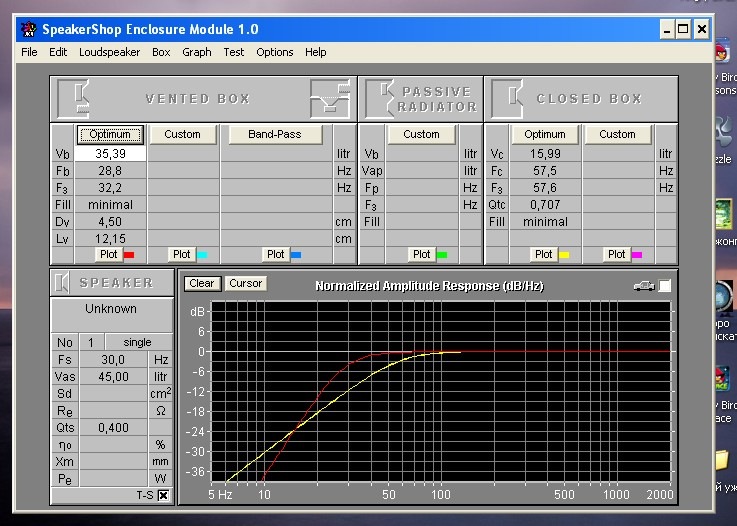This screenshot has width=737, height=526.
Task: Open the Help menu
Action: coord(315,52)
